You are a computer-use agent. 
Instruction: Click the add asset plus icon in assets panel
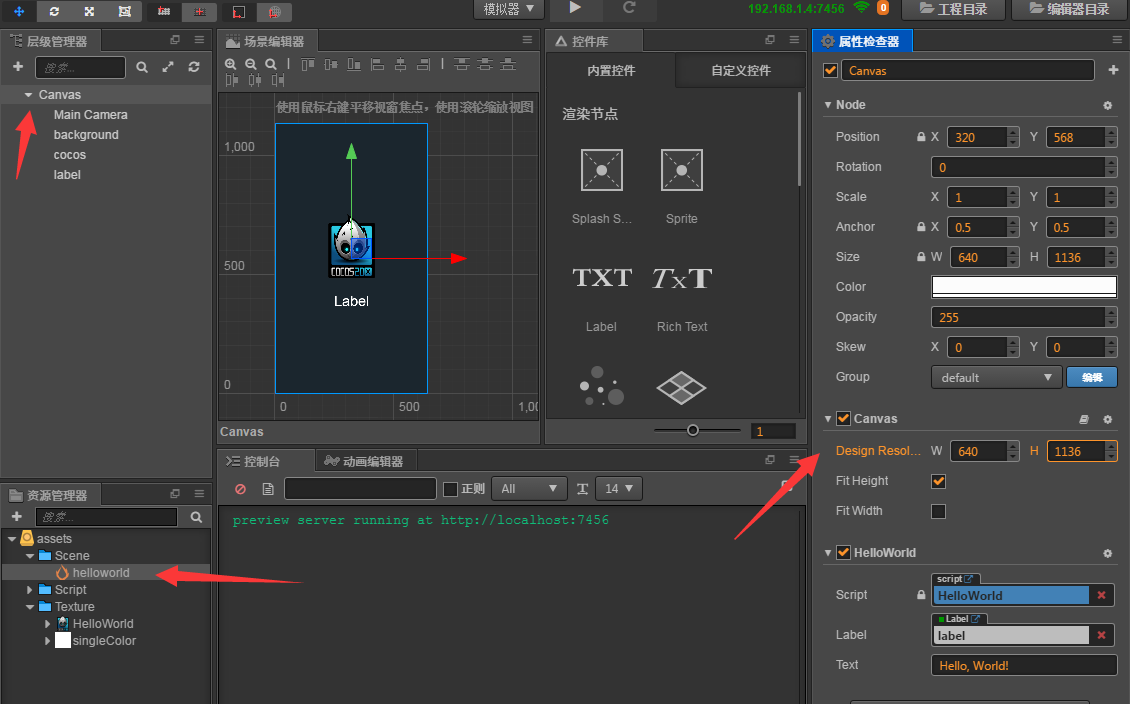(x=17, y=517)
